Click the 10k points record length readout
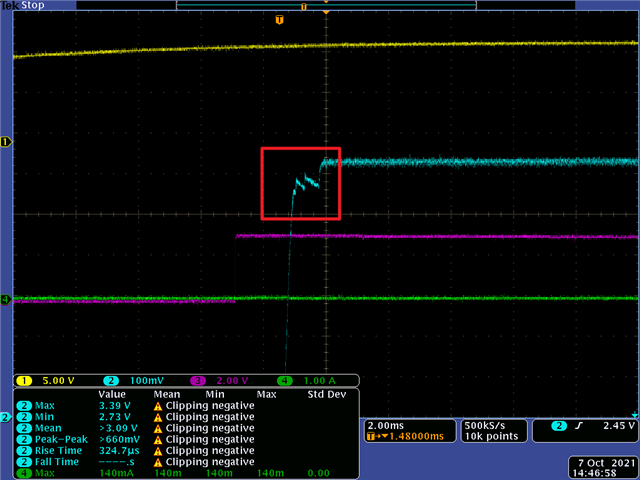This screenshot has height=480, width=640. 491,436
